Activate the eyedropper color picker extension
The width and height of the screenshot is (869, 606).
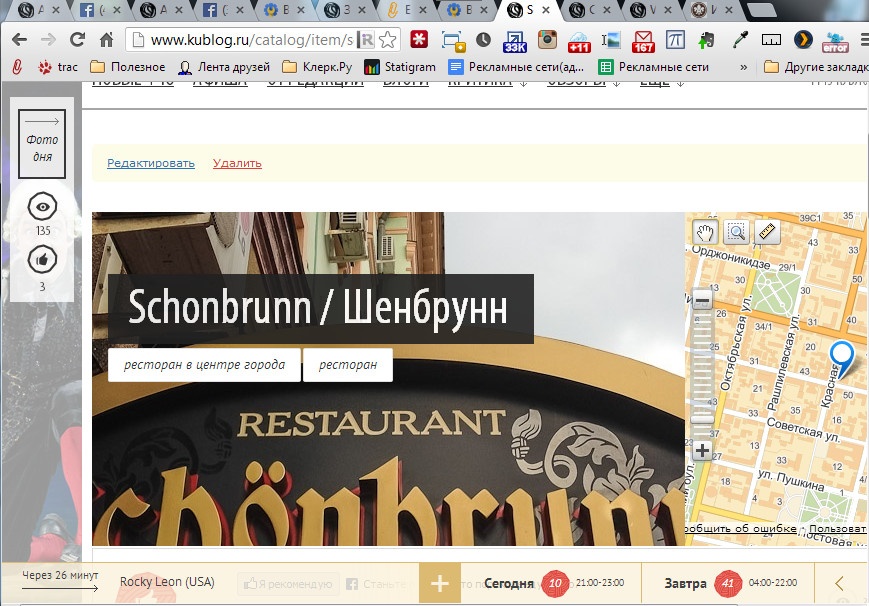pos(740,39)
